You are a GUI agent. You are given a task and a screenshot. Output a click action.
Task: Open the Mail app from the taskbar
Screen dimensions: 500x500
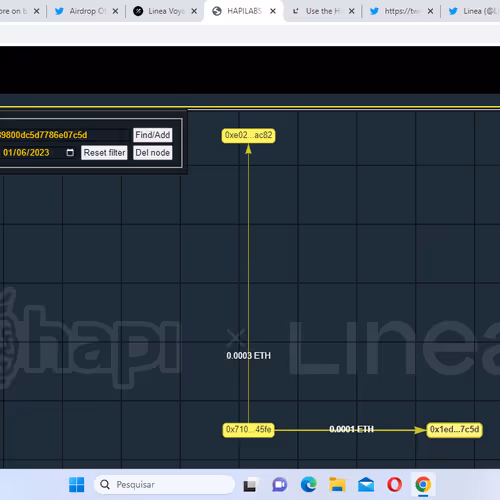point(366,485)
